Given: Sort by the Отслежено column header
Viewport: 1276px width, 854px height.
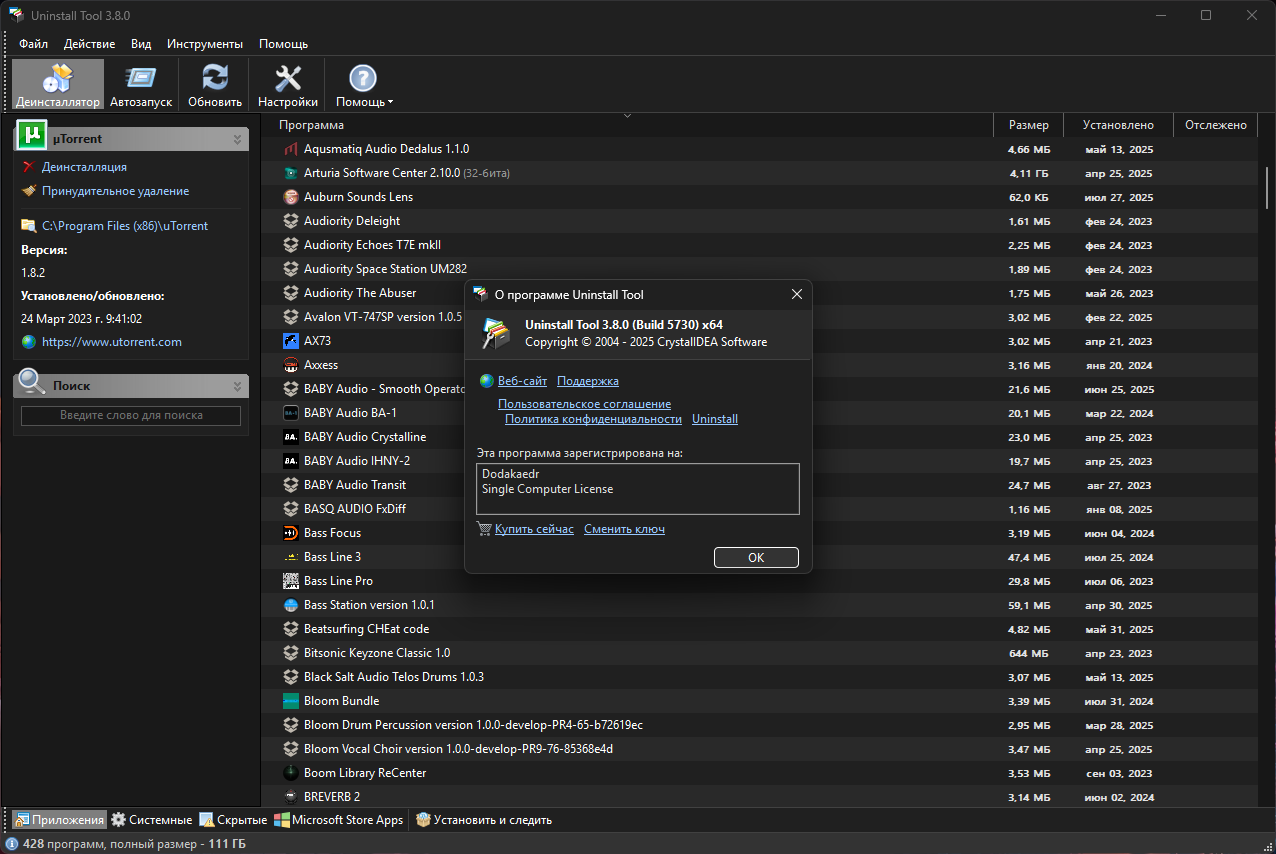Looking at the screenshot, I should (1215, 125).
